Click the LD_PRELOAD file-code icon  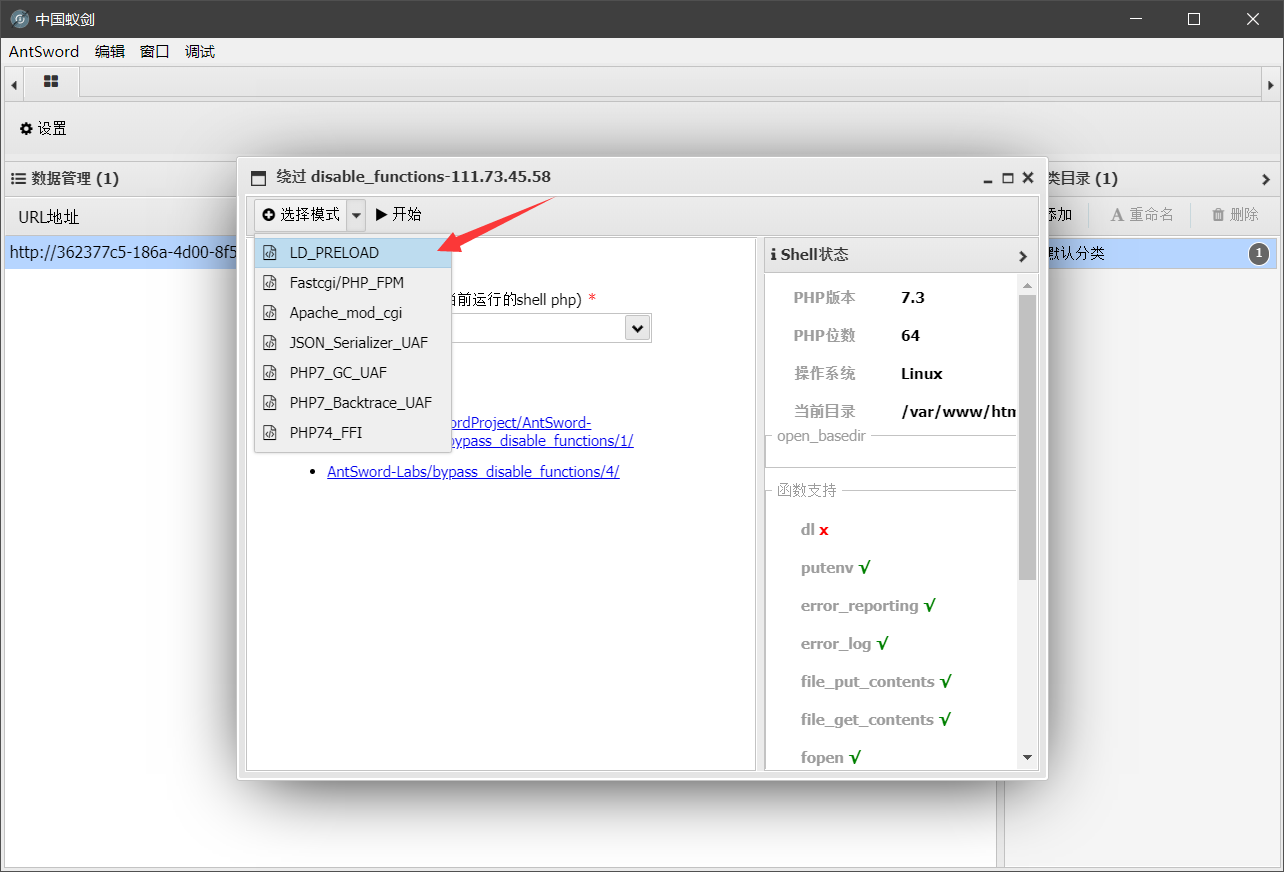click(269, 253)
